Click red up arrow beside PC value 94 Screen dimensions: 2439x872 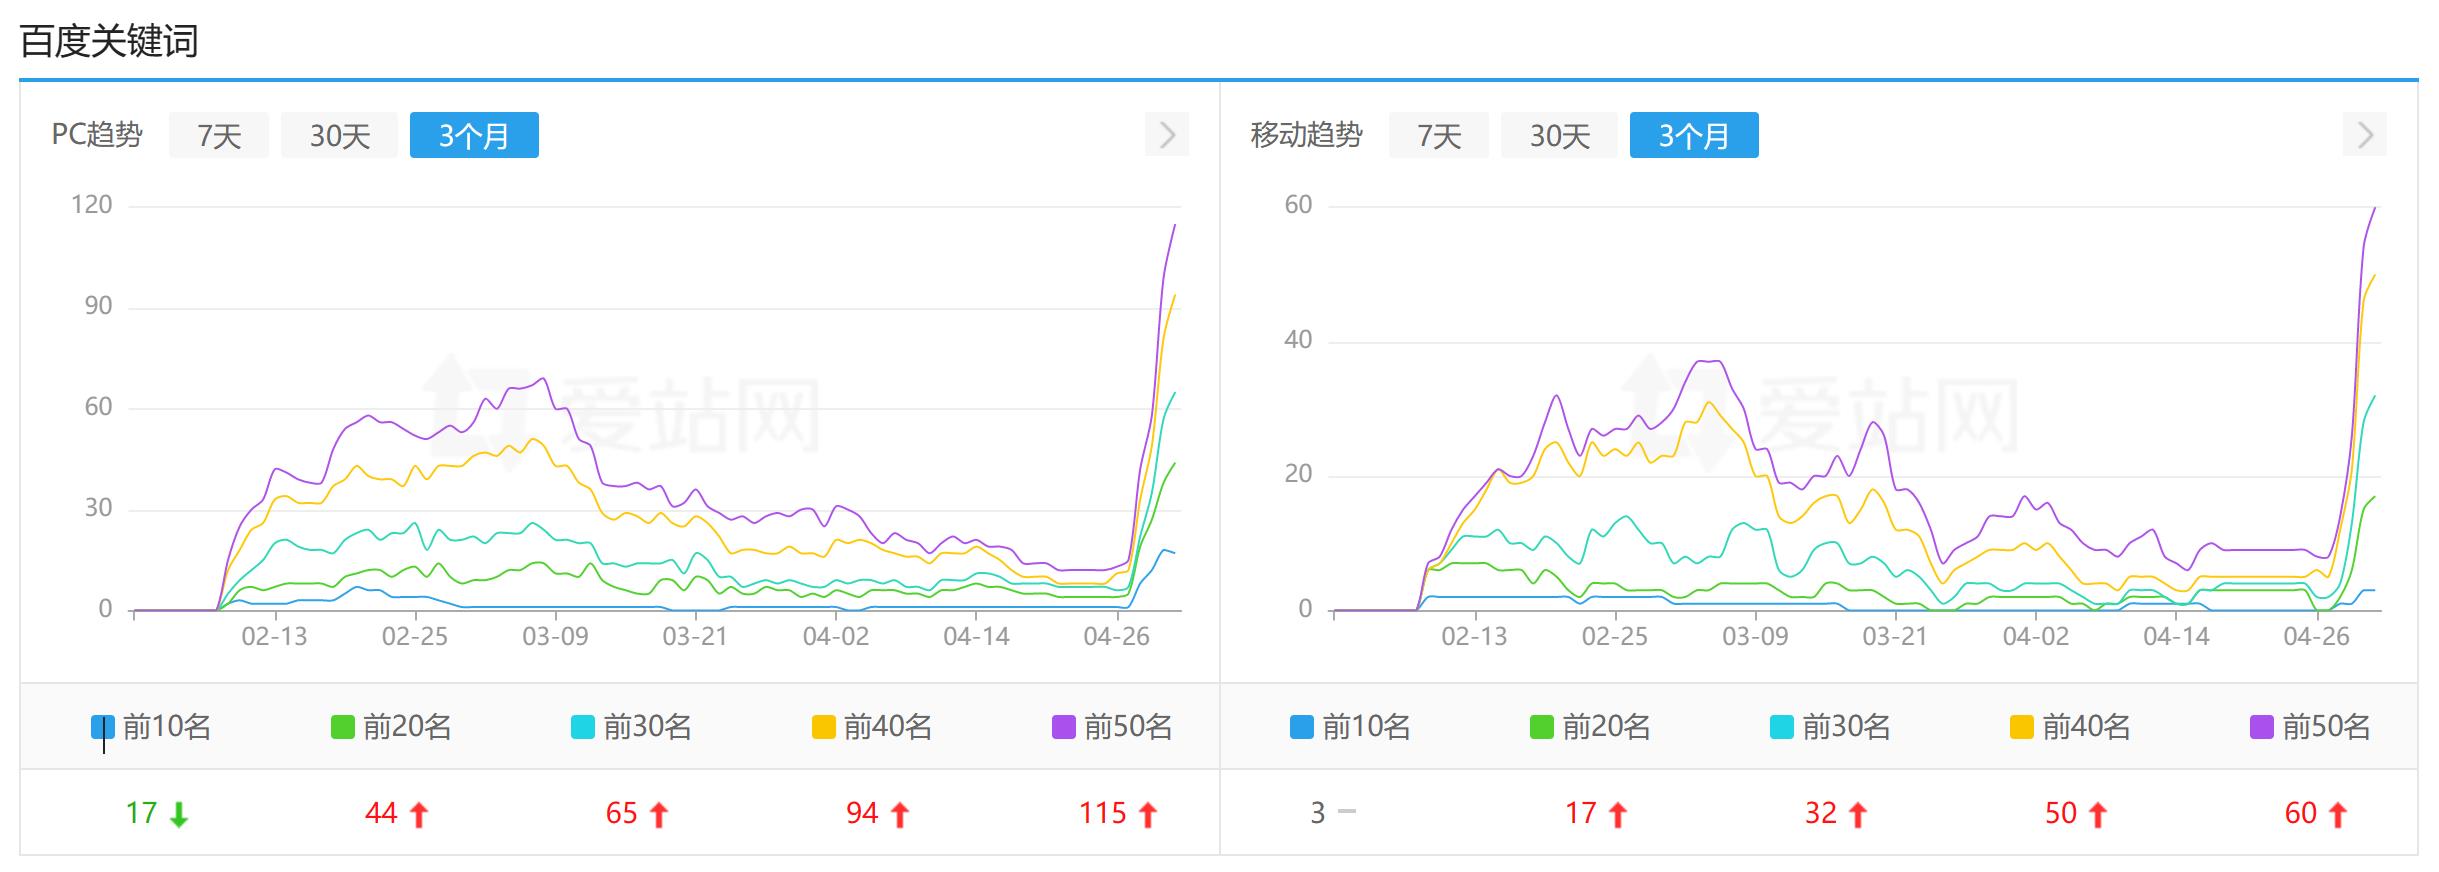point(900,815)
